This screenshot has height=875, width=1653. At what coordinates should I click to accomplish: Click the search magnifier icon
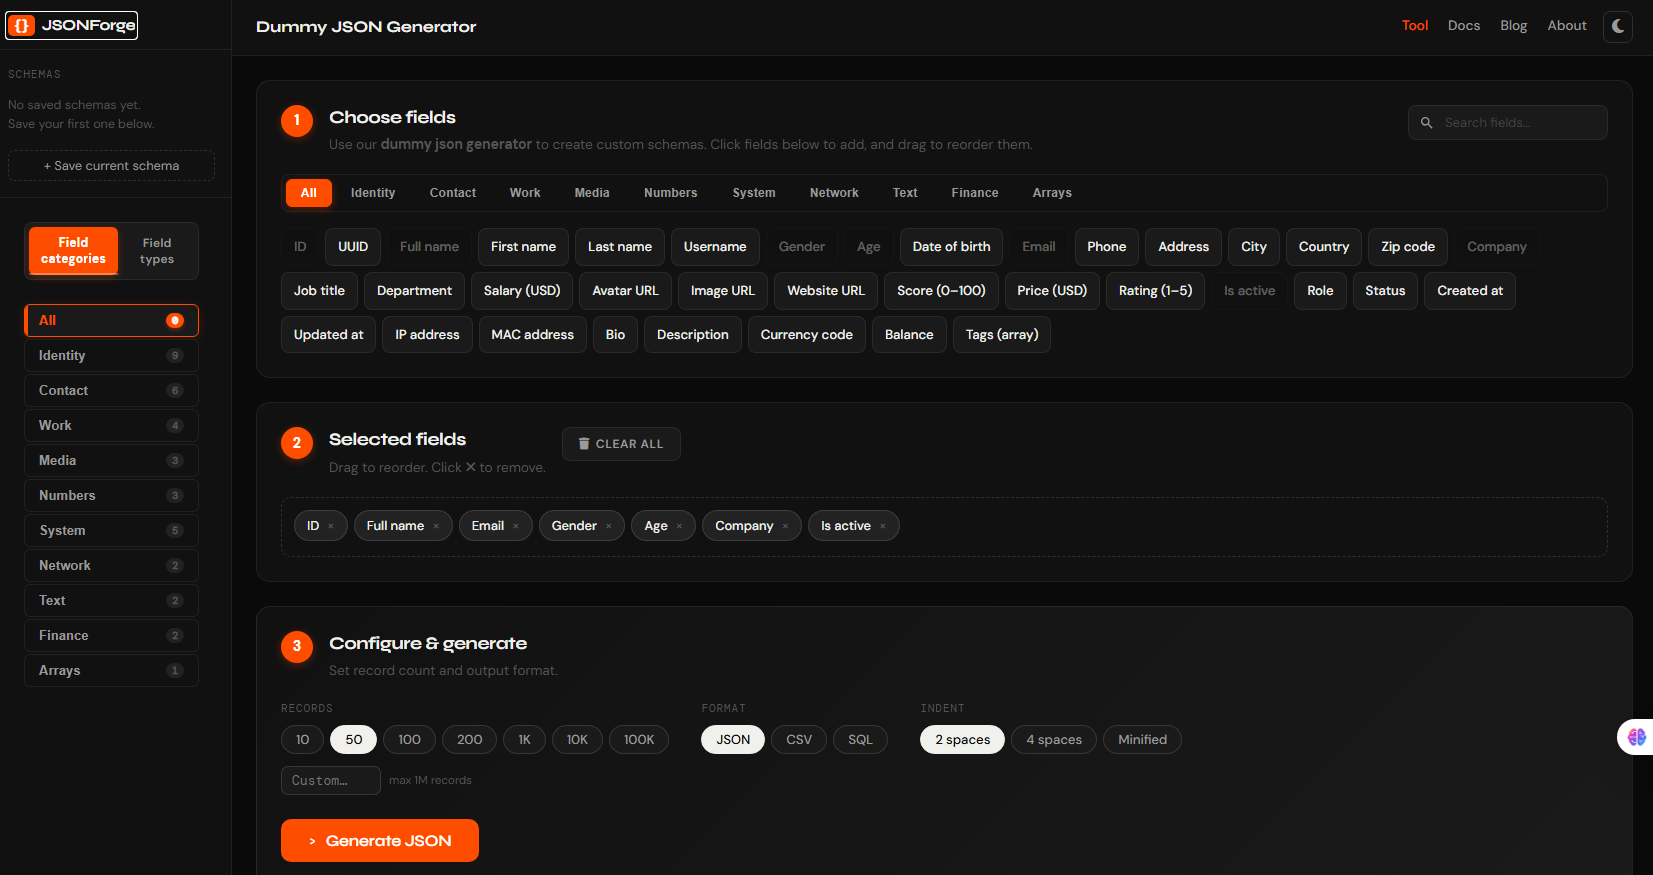(x=1427, y=123)
